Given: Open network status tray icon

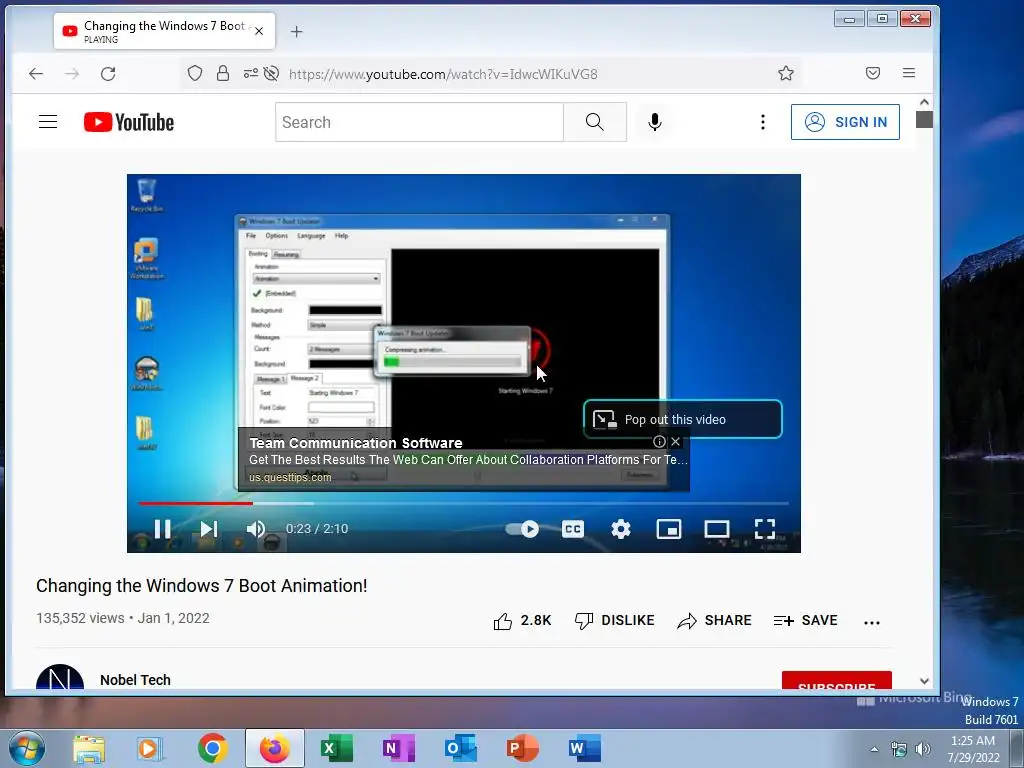Looking at the screenshot, I should pyautogui.click(x=899, y=749).
